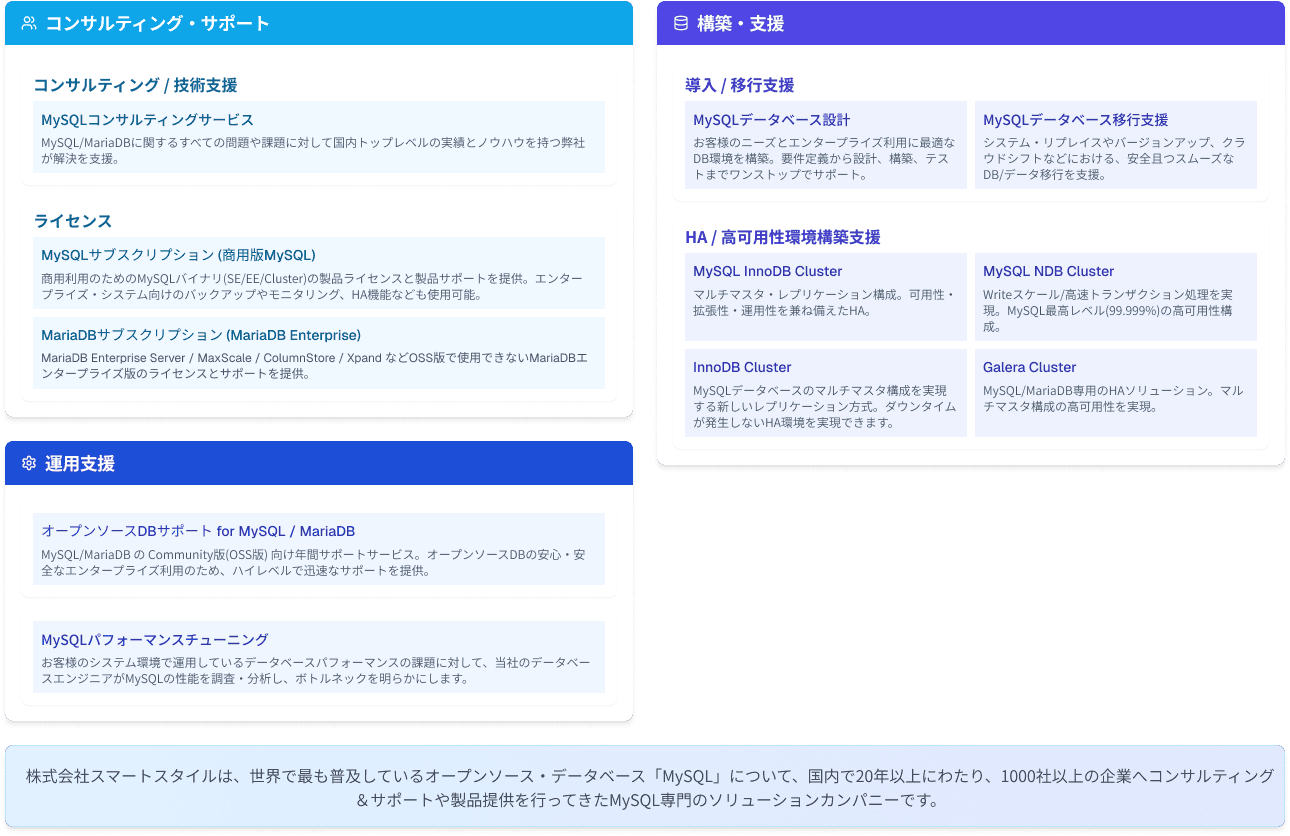Click the description under MariaDBサブスクリプション
This screenshot has width=1290, height=836.
[x=314, y=367]
